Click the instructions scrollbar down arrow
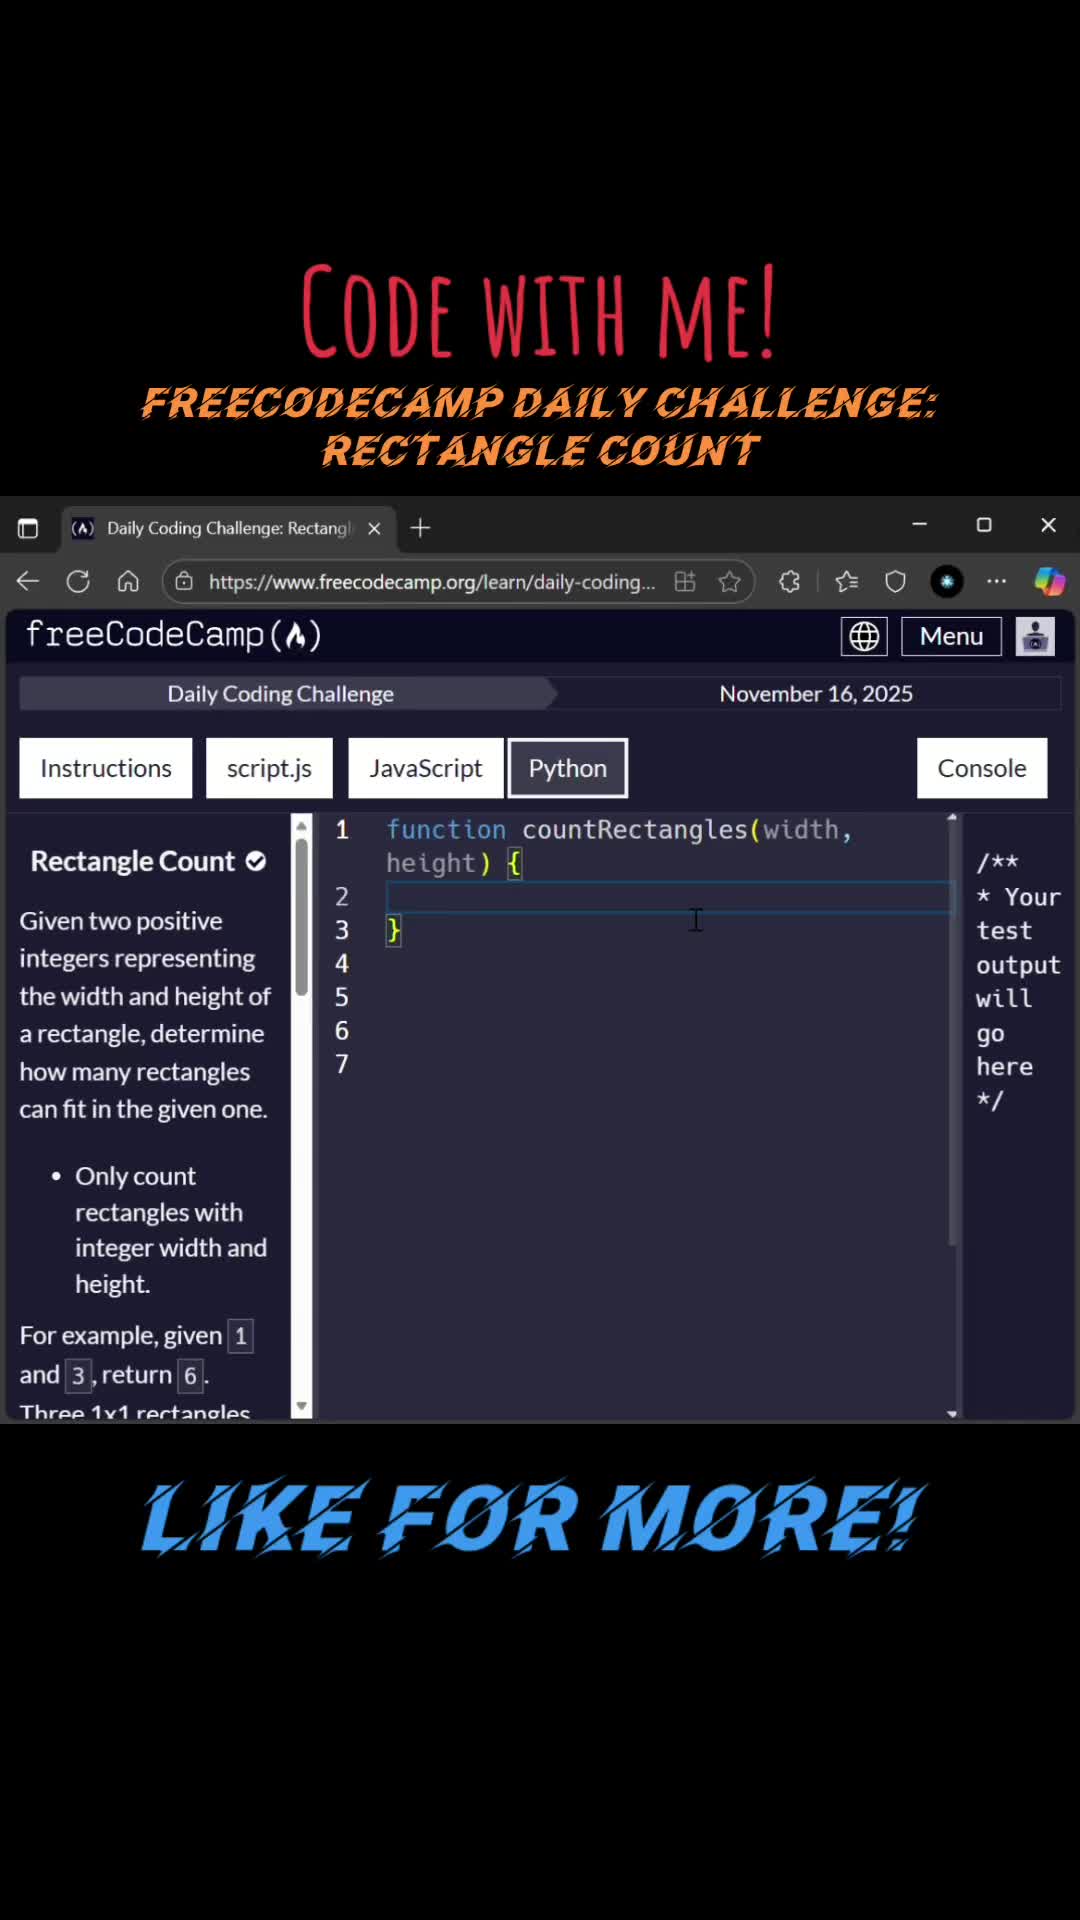1080x1920 pixels. tap(301, 1406)
